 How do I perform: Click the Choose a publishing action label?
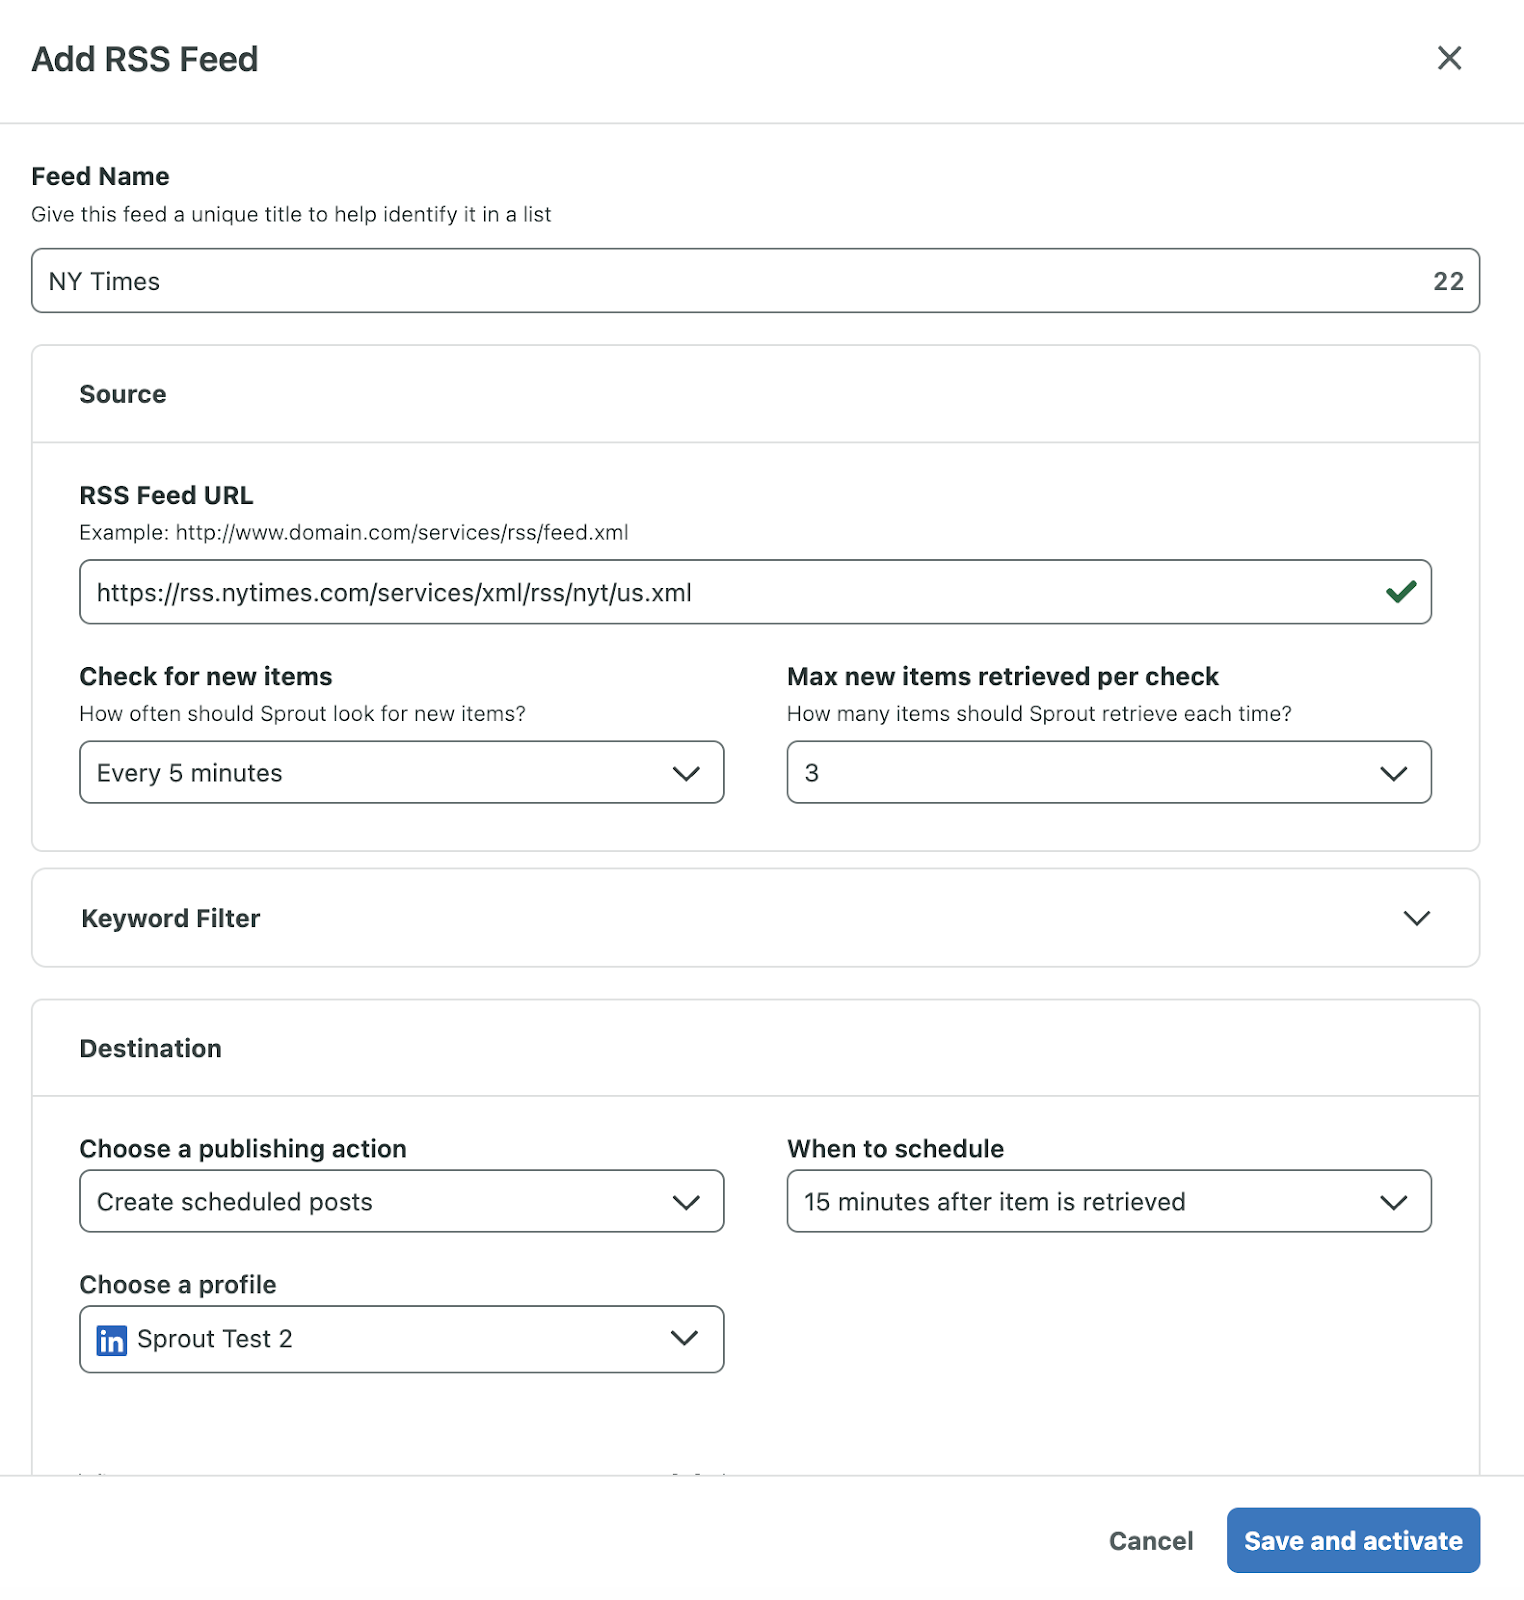(243, 1148)
